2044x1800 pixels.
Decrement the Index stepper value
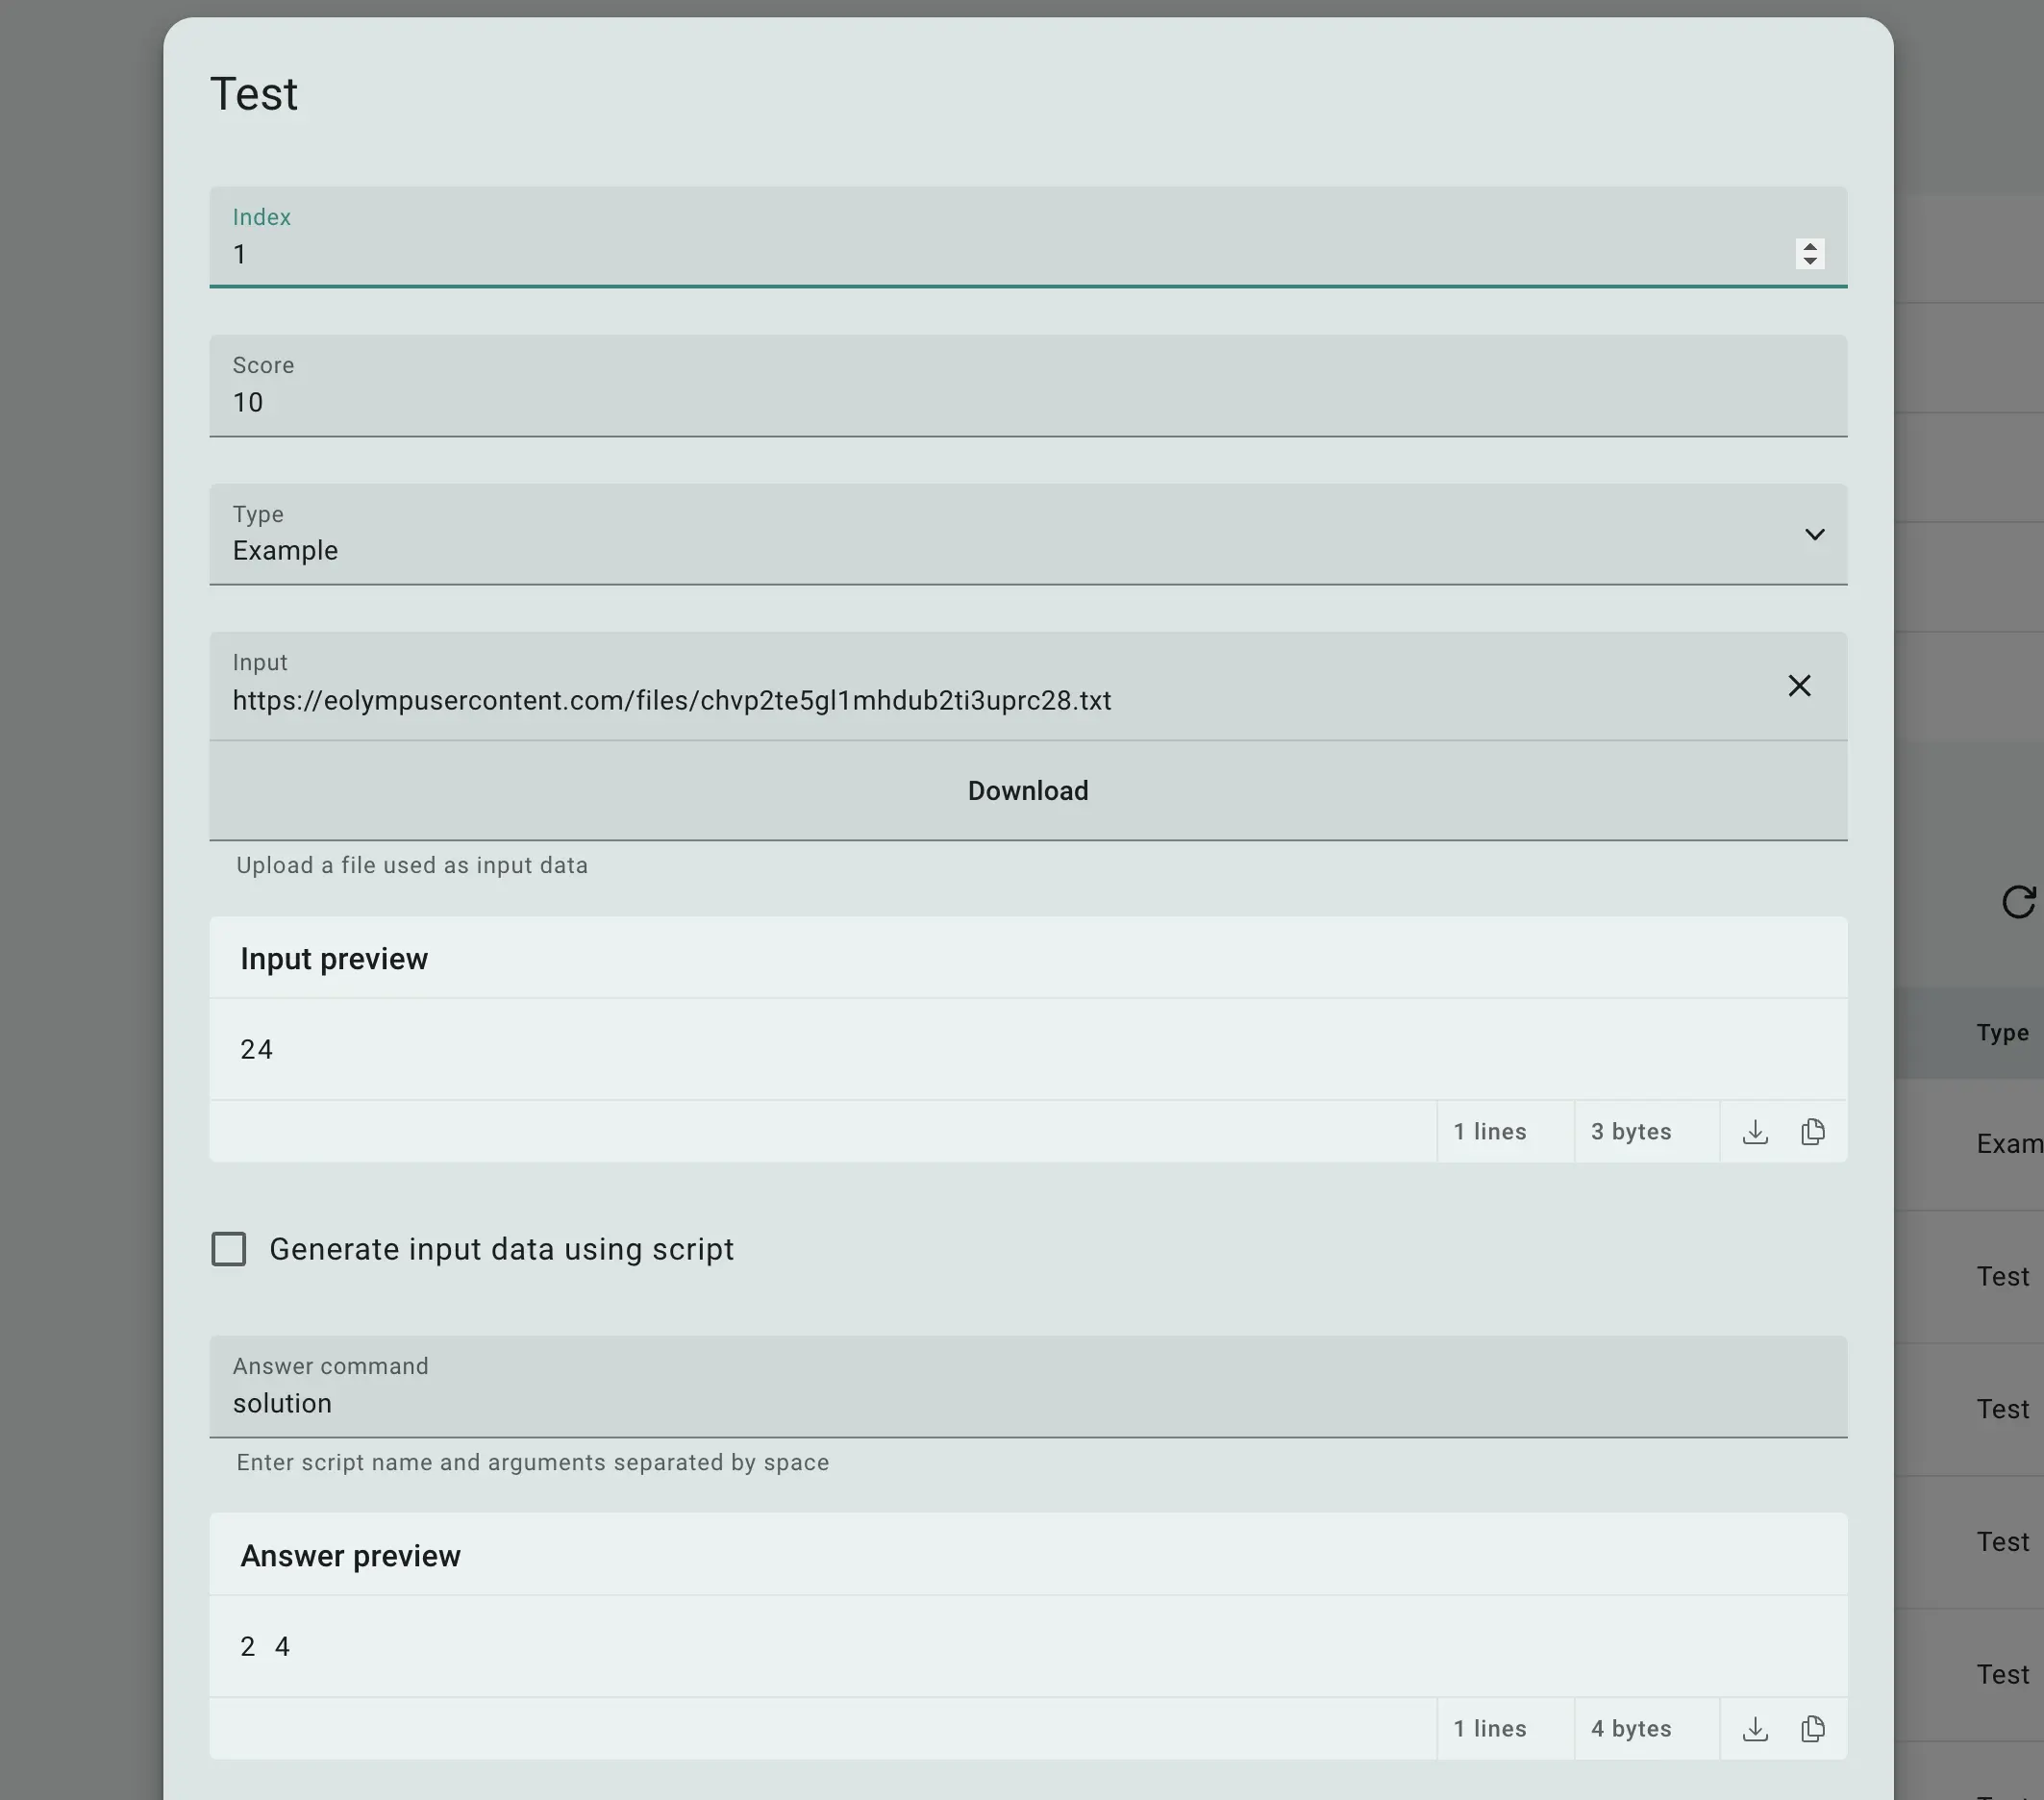coord(1810,261)
